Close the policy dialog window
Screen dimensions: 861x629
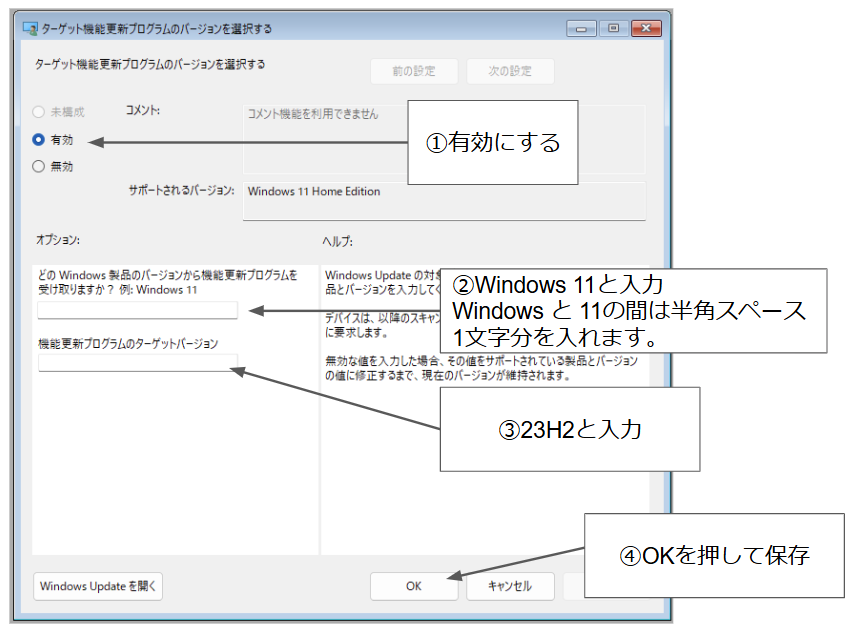coord(646,29)
